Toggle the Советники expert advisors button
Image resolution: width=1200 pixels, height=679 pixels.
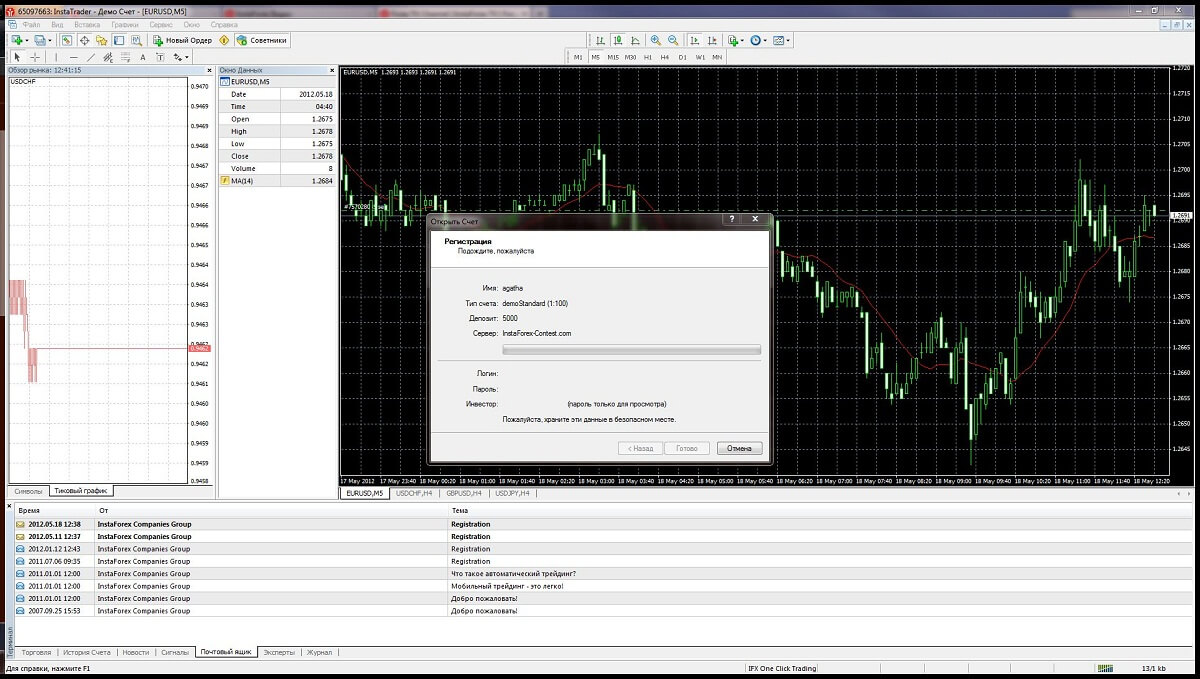coord(260,41)
